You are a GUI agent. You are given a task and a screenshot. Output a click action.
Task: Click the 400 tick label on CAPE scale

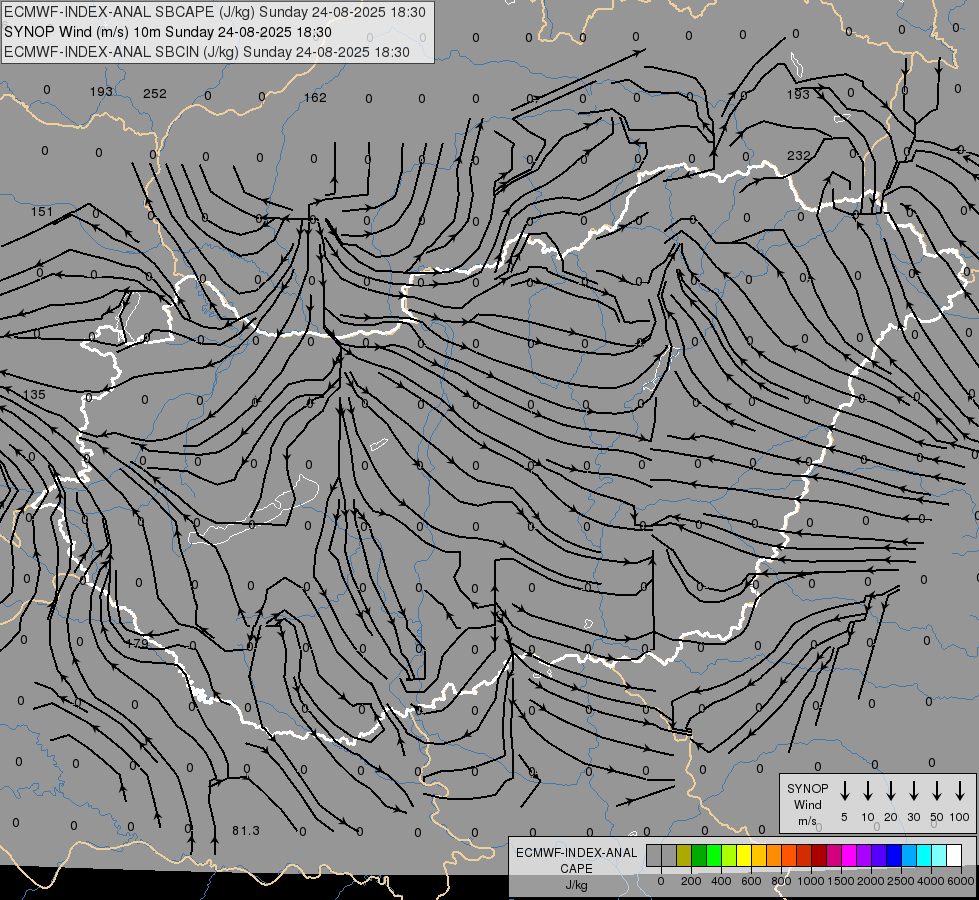(721, 881)
